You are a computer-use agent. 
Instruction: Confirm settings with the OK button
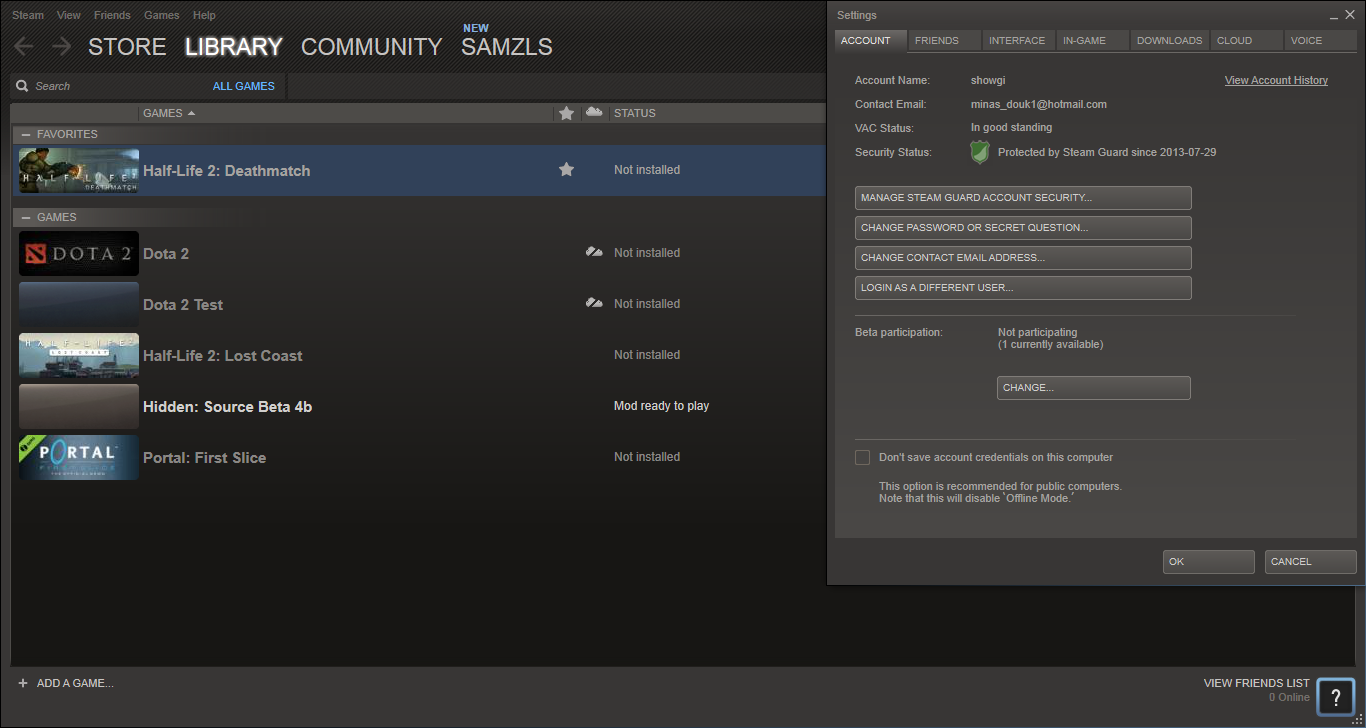point(1209,562)
